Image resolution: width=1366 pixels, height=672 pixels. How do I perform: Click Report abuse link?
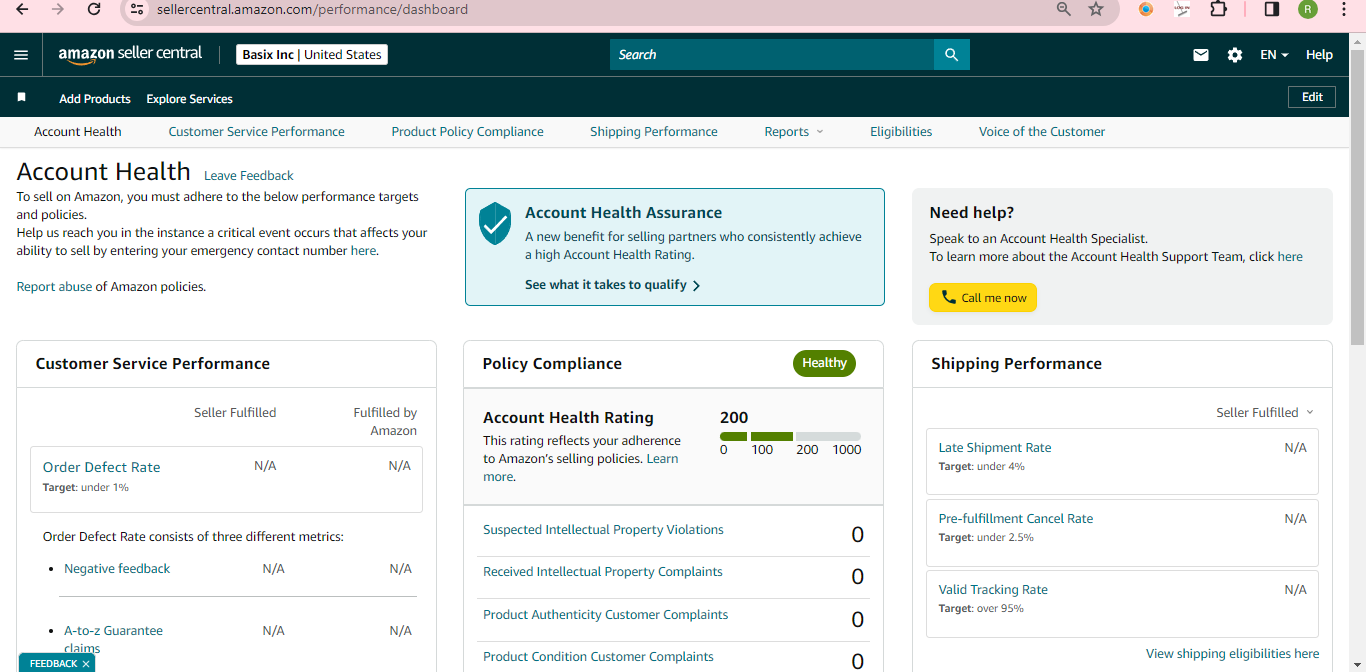(54, 287)
